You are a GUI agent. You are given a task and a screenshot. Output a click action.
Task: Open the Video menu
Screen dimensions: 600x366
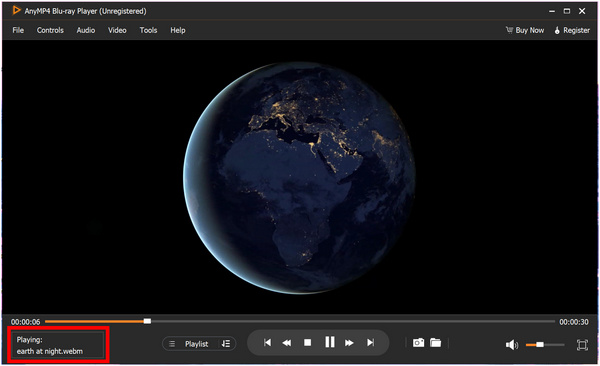click(117, 30)
